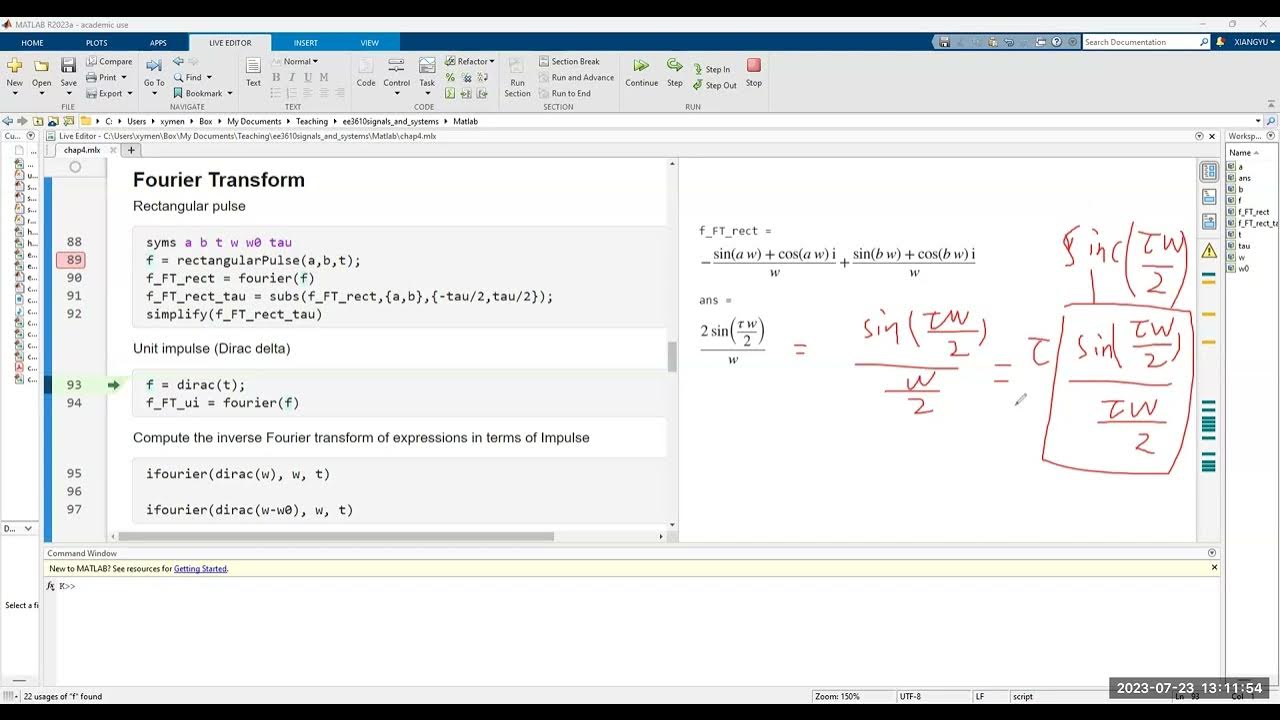
Task: Click Step In
Action: (711, 69)
